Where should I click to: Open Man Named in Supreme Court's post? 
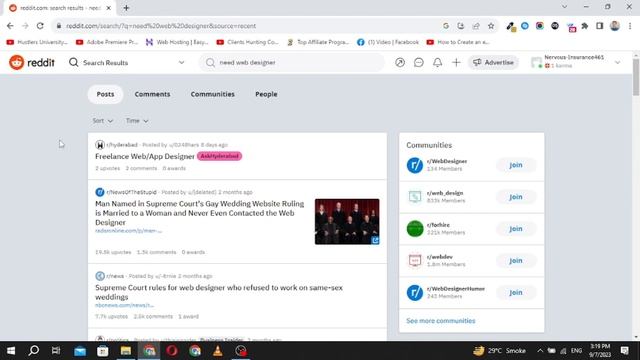click(200, 213)
